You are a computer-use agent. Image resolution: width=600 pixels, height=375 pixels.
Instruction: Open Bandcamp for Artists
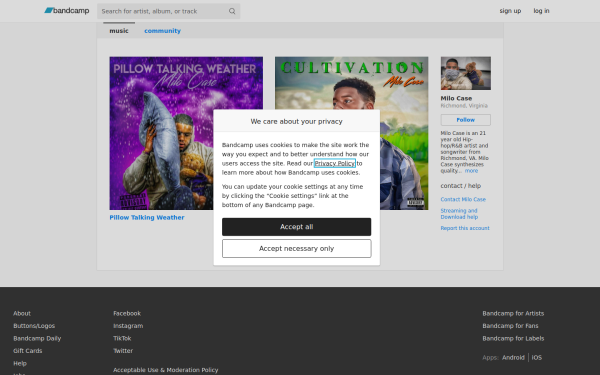point(513,313)
